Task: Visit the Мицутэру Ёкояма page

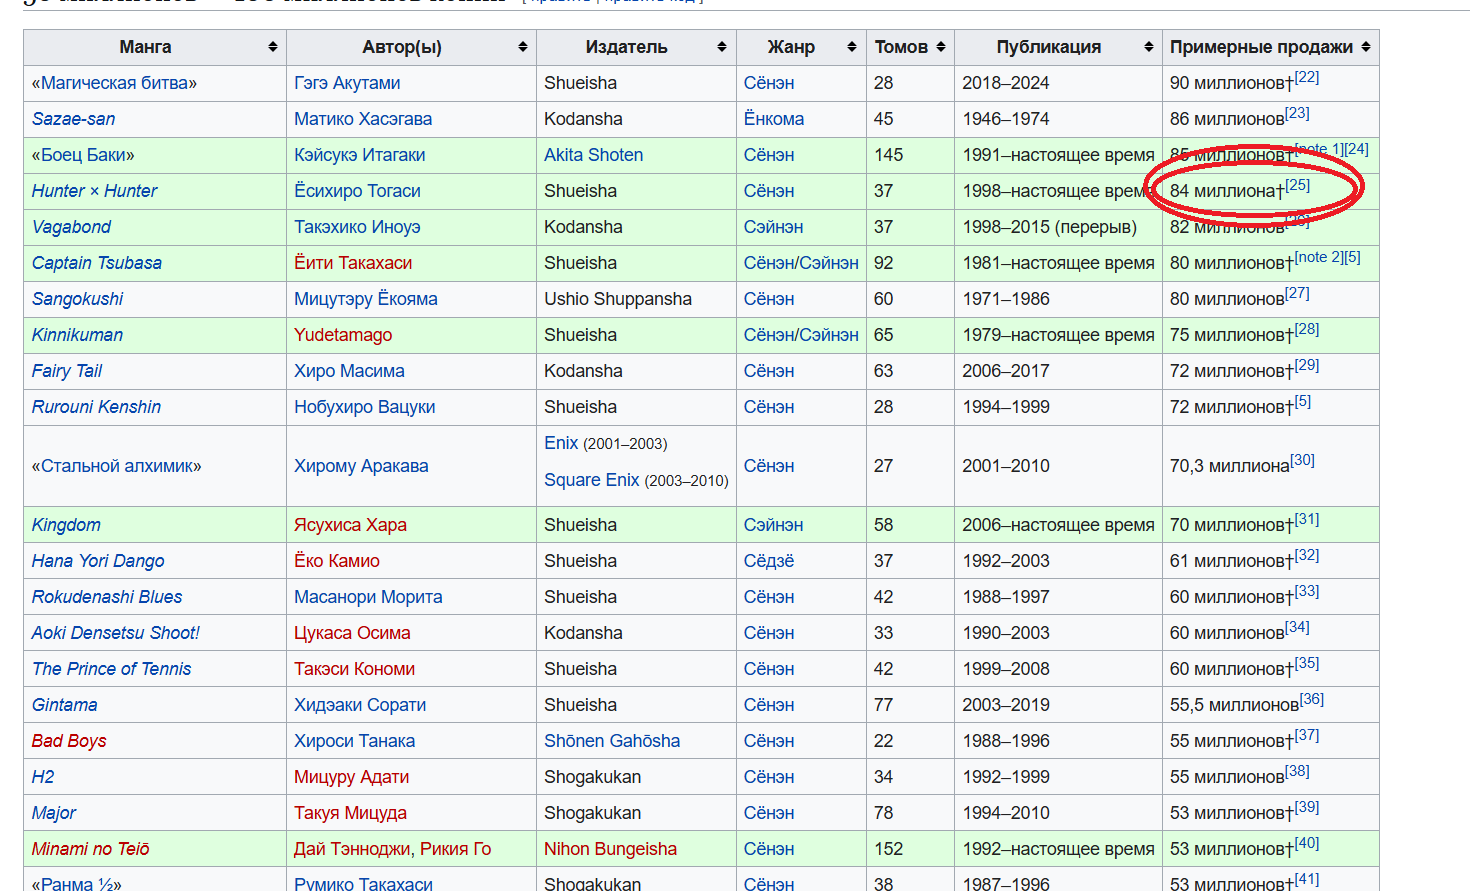Action: click(x=366, y=299)
